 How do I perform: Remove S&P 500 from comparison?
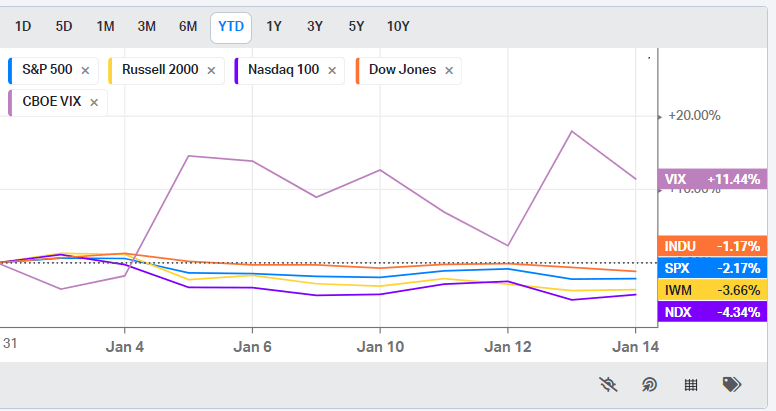click(x=85, y=70)
